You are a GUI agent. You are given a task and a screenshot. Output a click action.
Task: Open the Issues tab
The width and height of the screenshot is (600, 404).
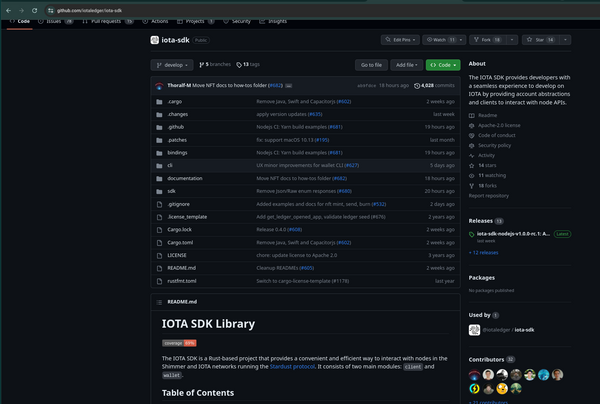tap(55, 21)
